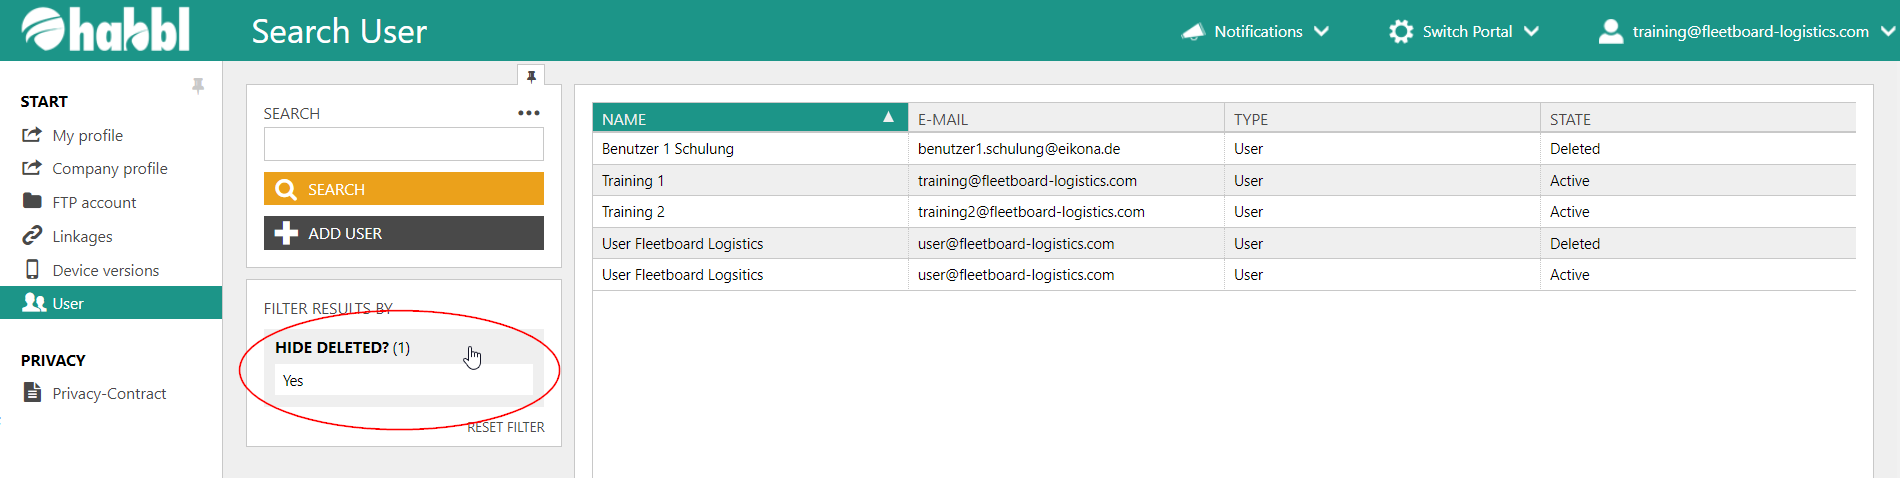Click the Switch Portal gear icon
Image resolution: width=1900 pixels, height=478 pixels.
[x=1401, y=32]
